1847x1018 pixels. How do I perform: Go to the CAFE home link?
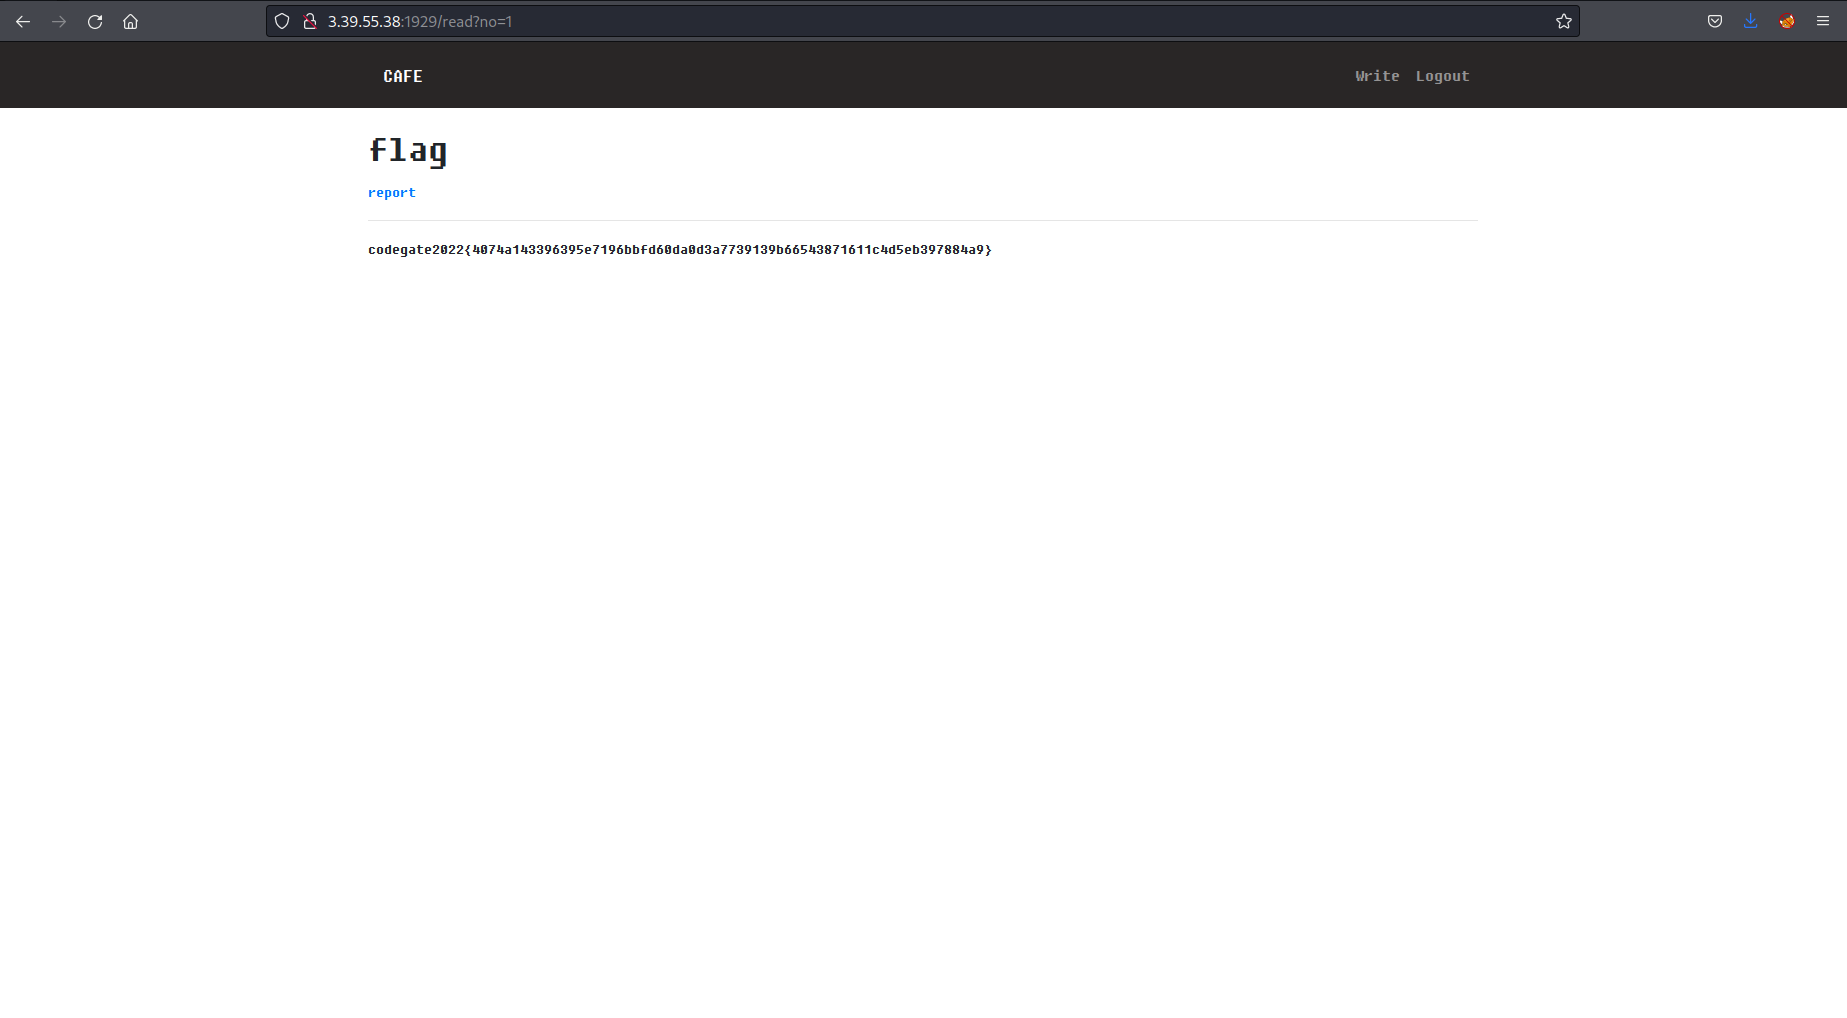(403, 76)
